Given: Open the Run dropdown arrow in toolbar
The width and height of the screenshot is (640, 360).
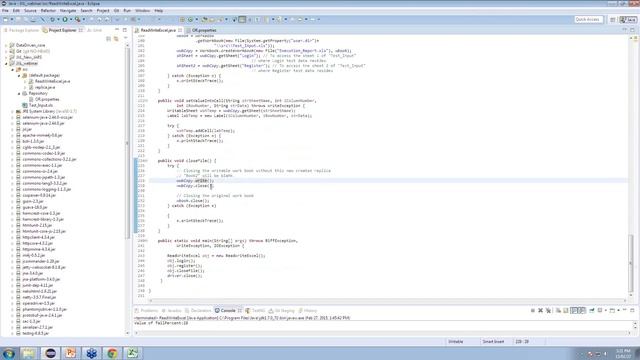Looking at the screenshot, I should [x=70, y=20].
